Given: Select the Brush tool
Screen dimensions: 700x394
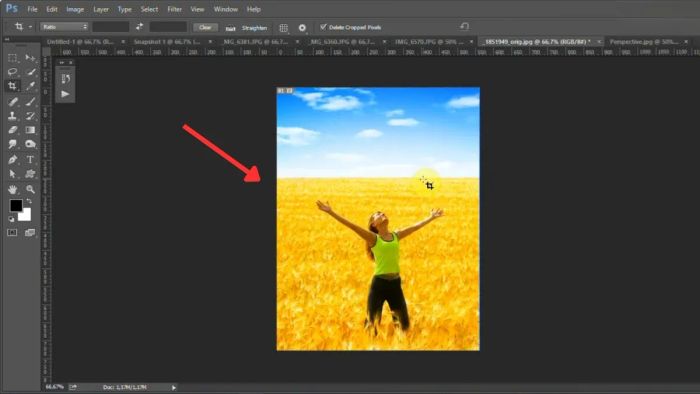Looking at the screenshot, I should (x=30, y=102).
